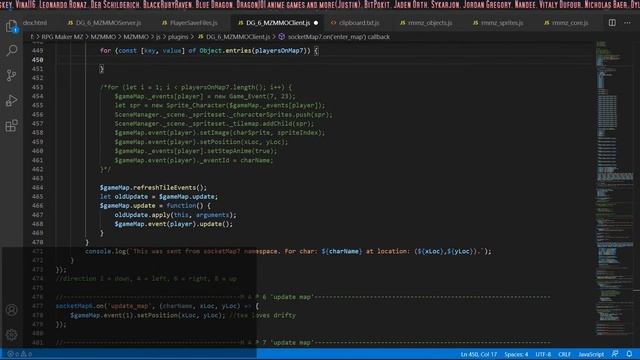
Task: Click unsaved dot on DG_6_MZMMOClient.js tab
Action: 316,23
